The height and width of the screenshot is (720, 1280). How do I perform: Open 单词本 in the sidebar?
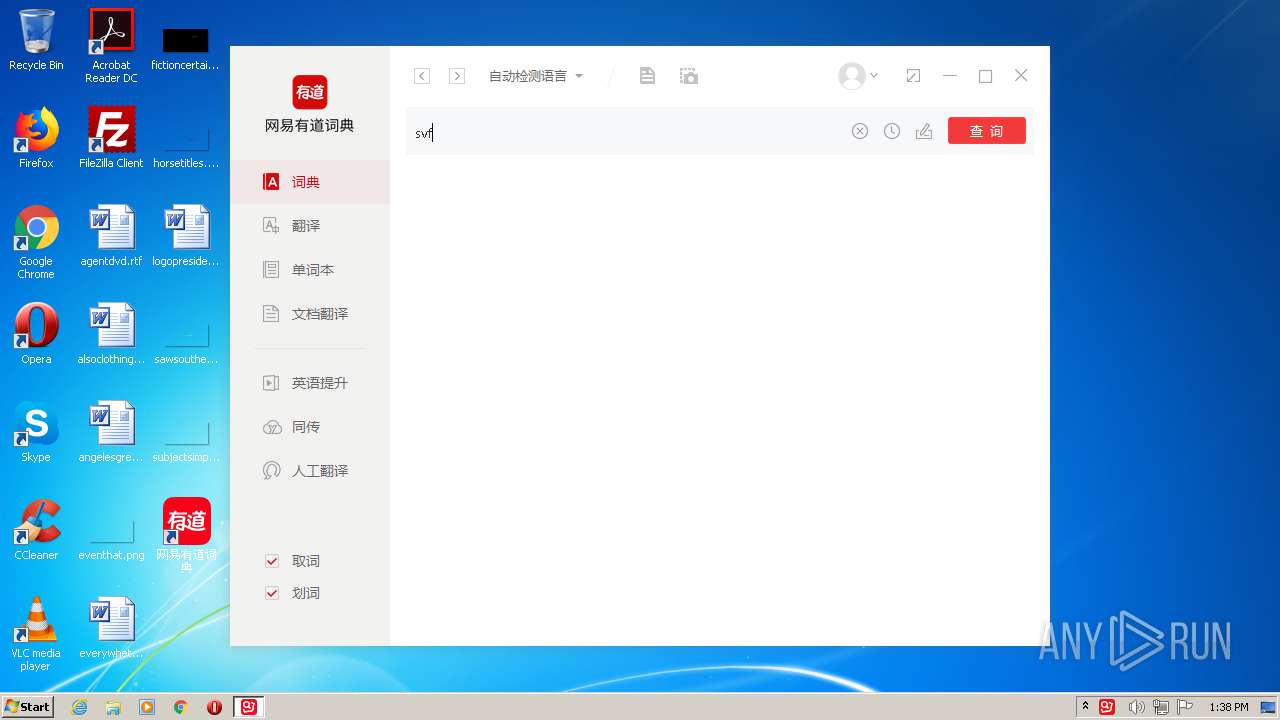[x=310, y=270]
